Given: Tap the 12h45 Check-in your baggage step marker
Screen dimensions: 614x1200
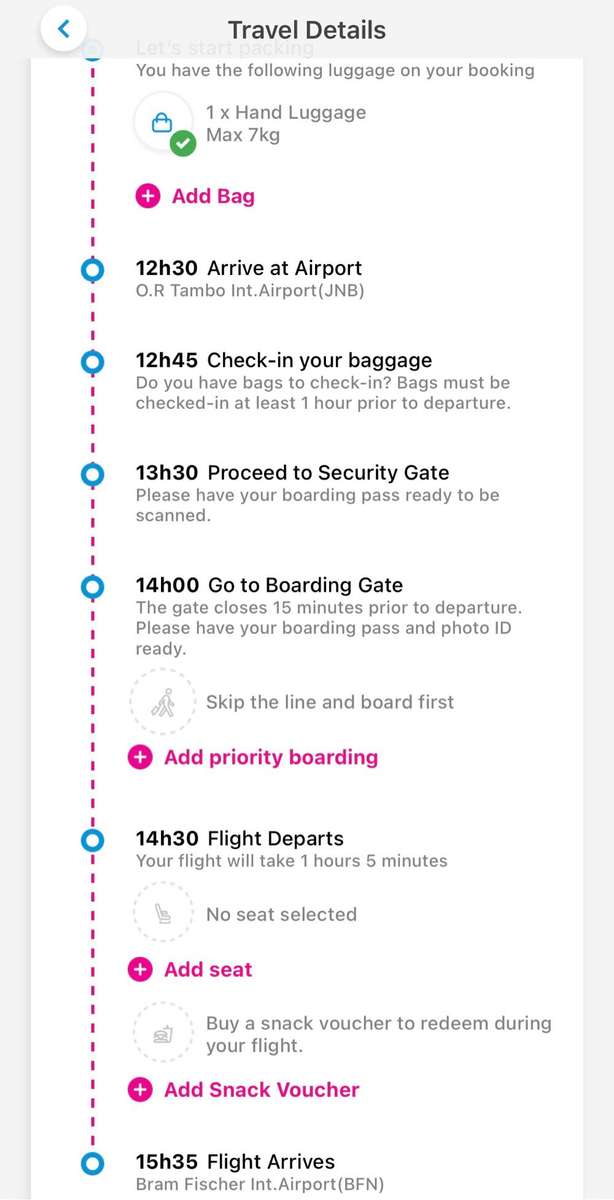Looking at the screenshot, I should click(x=92, y=363).
